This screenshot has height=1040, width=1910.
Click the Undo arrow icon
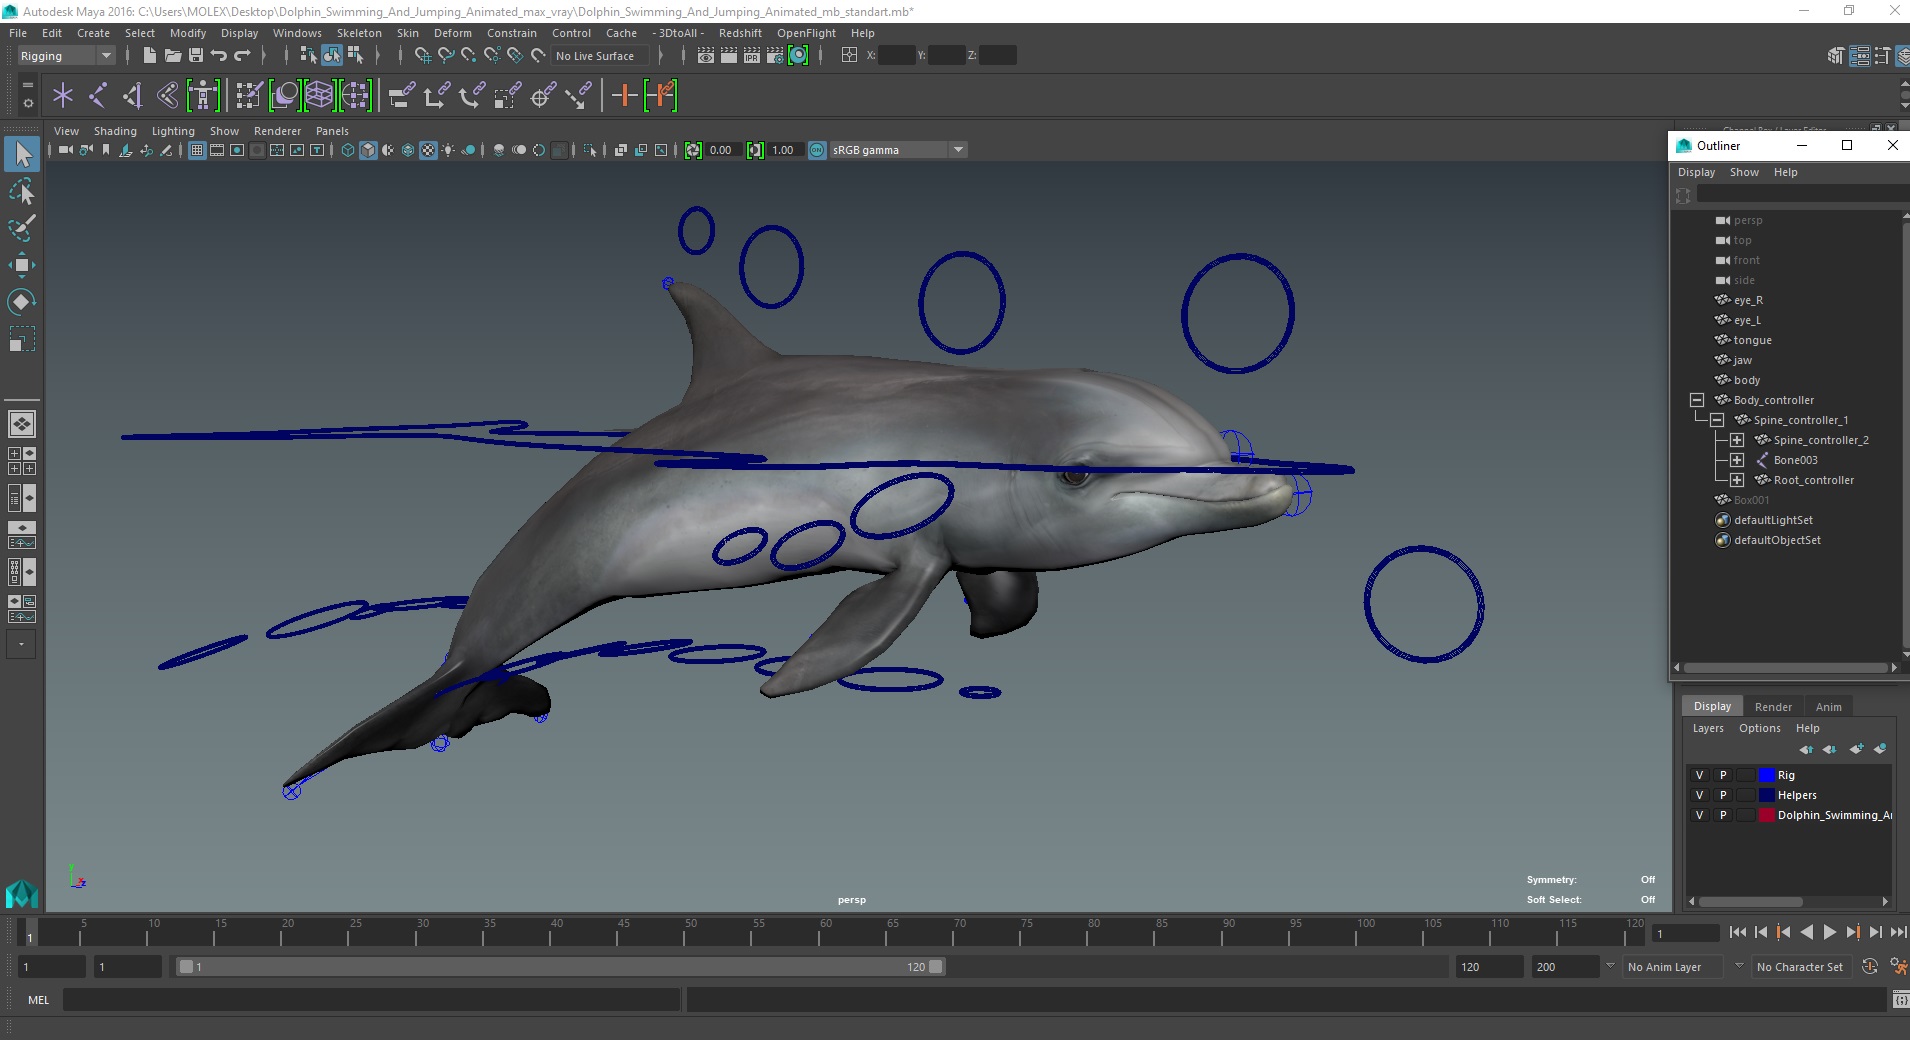click(219, 56)
